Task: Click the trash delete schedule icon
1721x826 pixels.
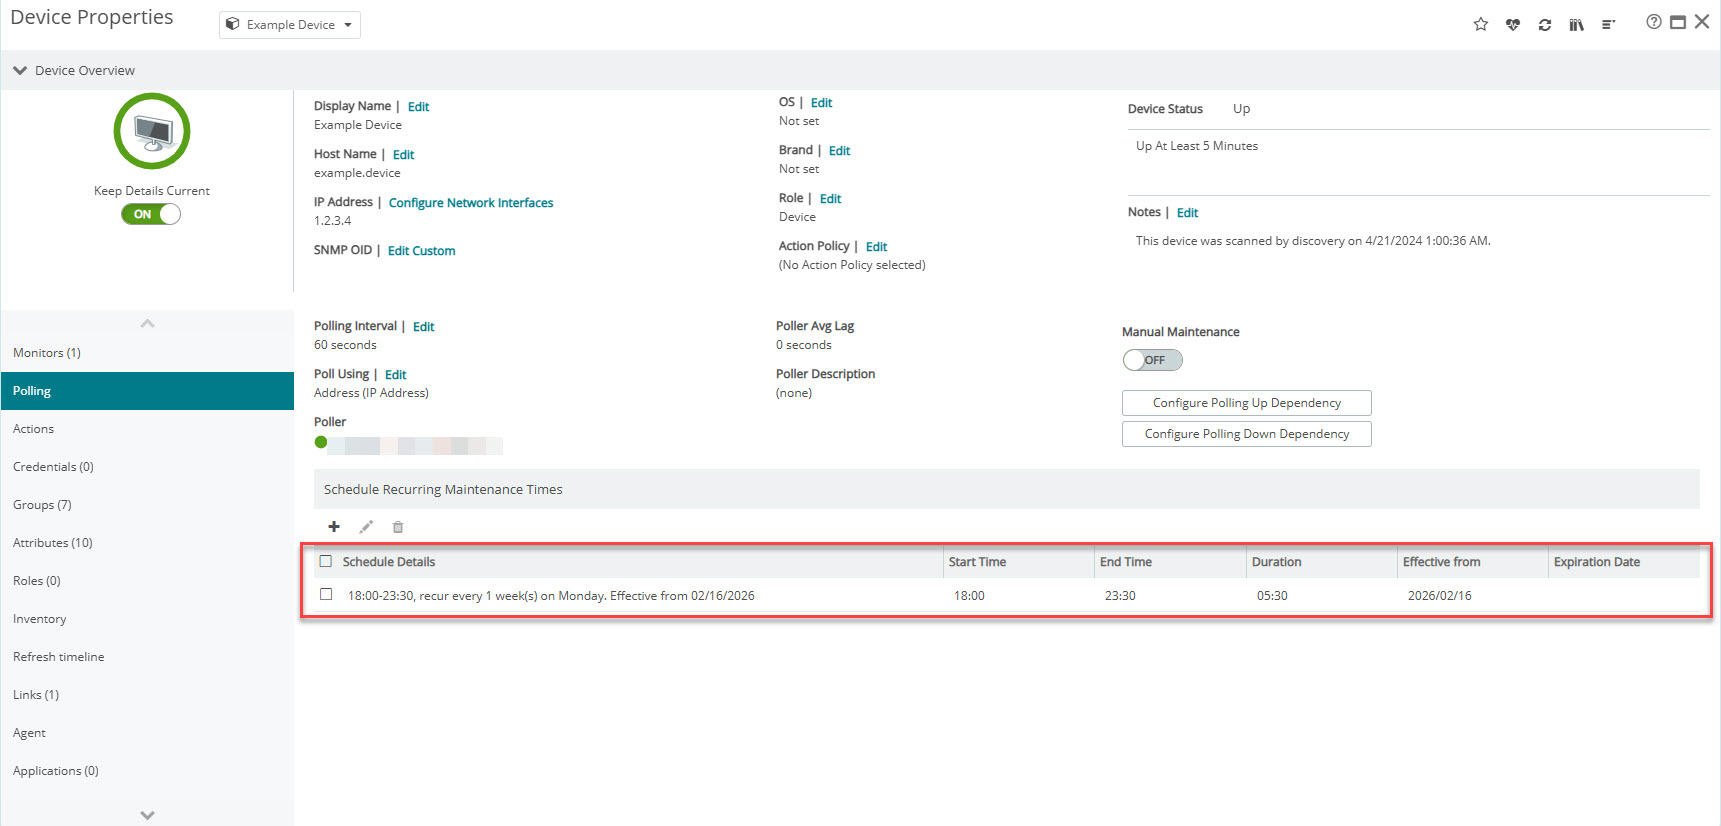Action: (x=398, y=527)
